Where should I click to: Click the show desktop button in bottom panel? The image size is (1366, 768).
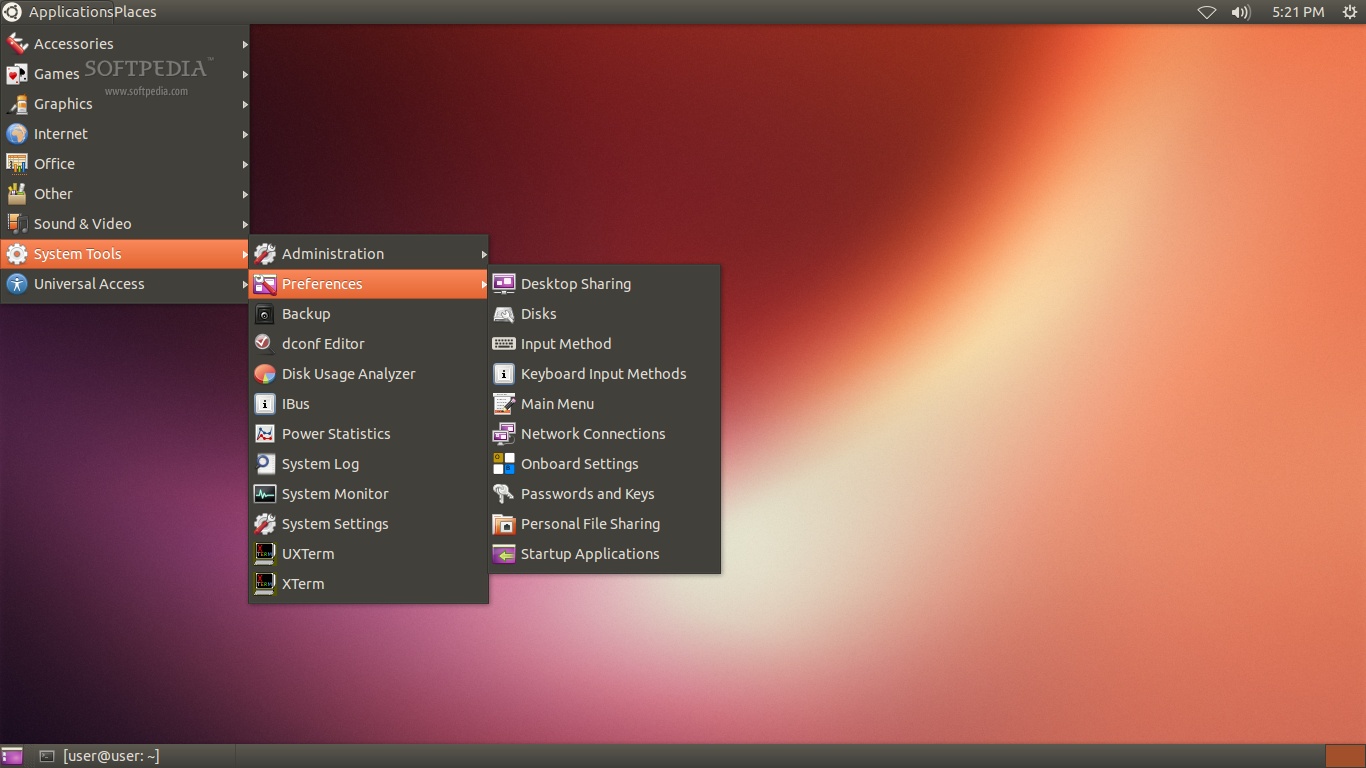point(12,756)
